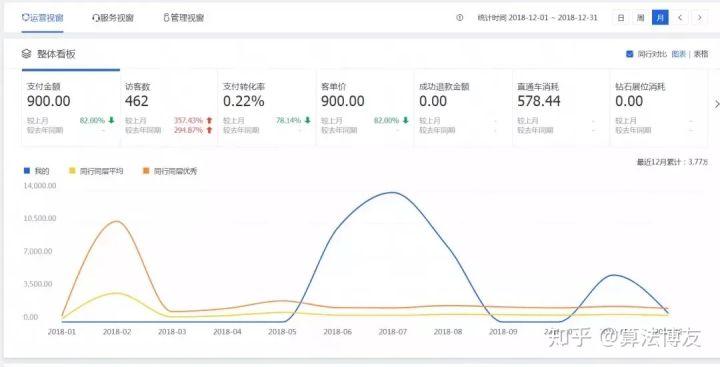Click the 2018-05 axis label

pyautogui.click(x=282, y=331)
